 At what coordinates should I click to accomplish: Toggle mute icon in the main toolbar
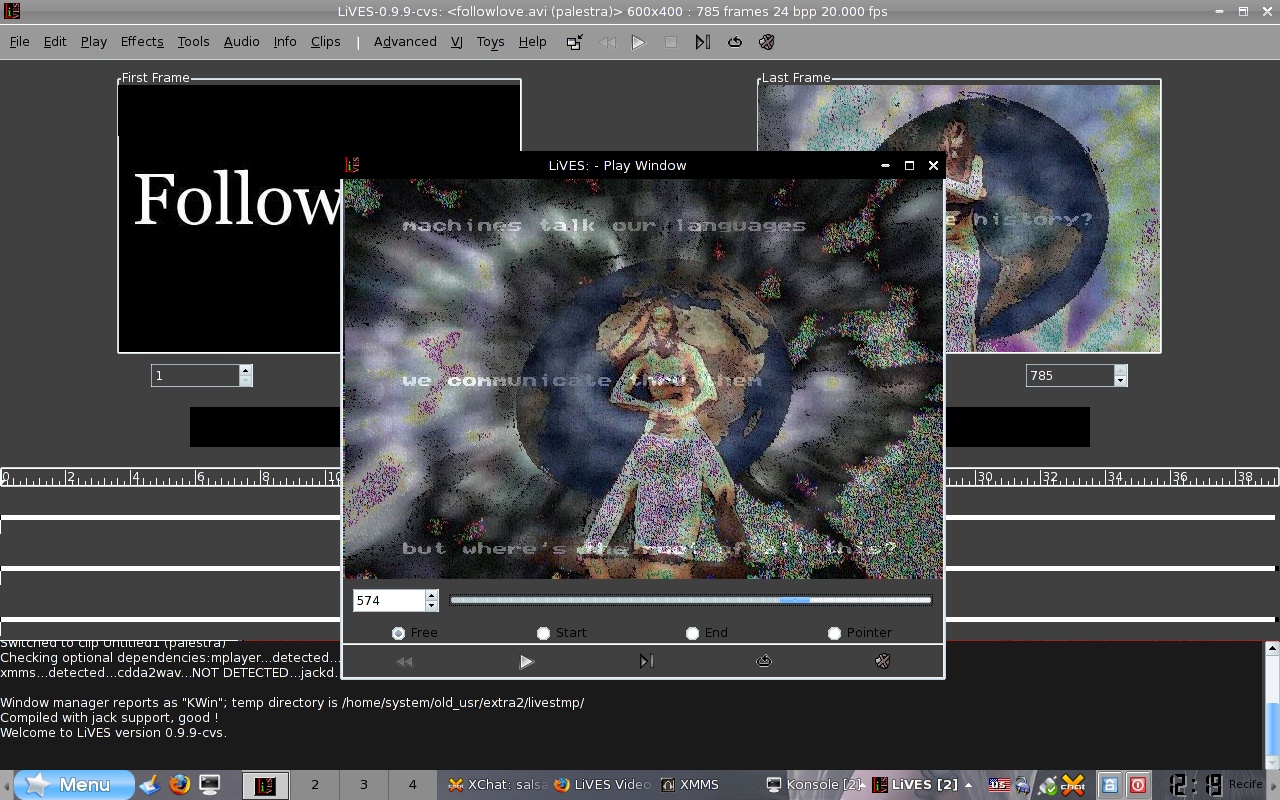767,42
